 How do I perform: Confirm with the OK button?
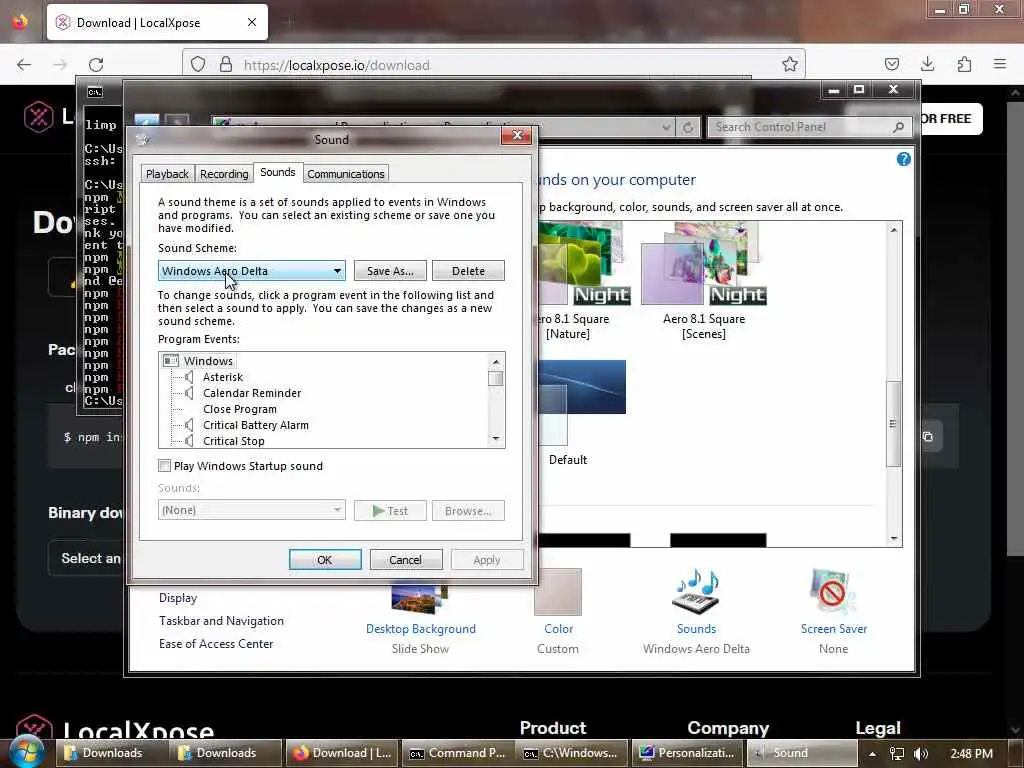click(325, 560)
